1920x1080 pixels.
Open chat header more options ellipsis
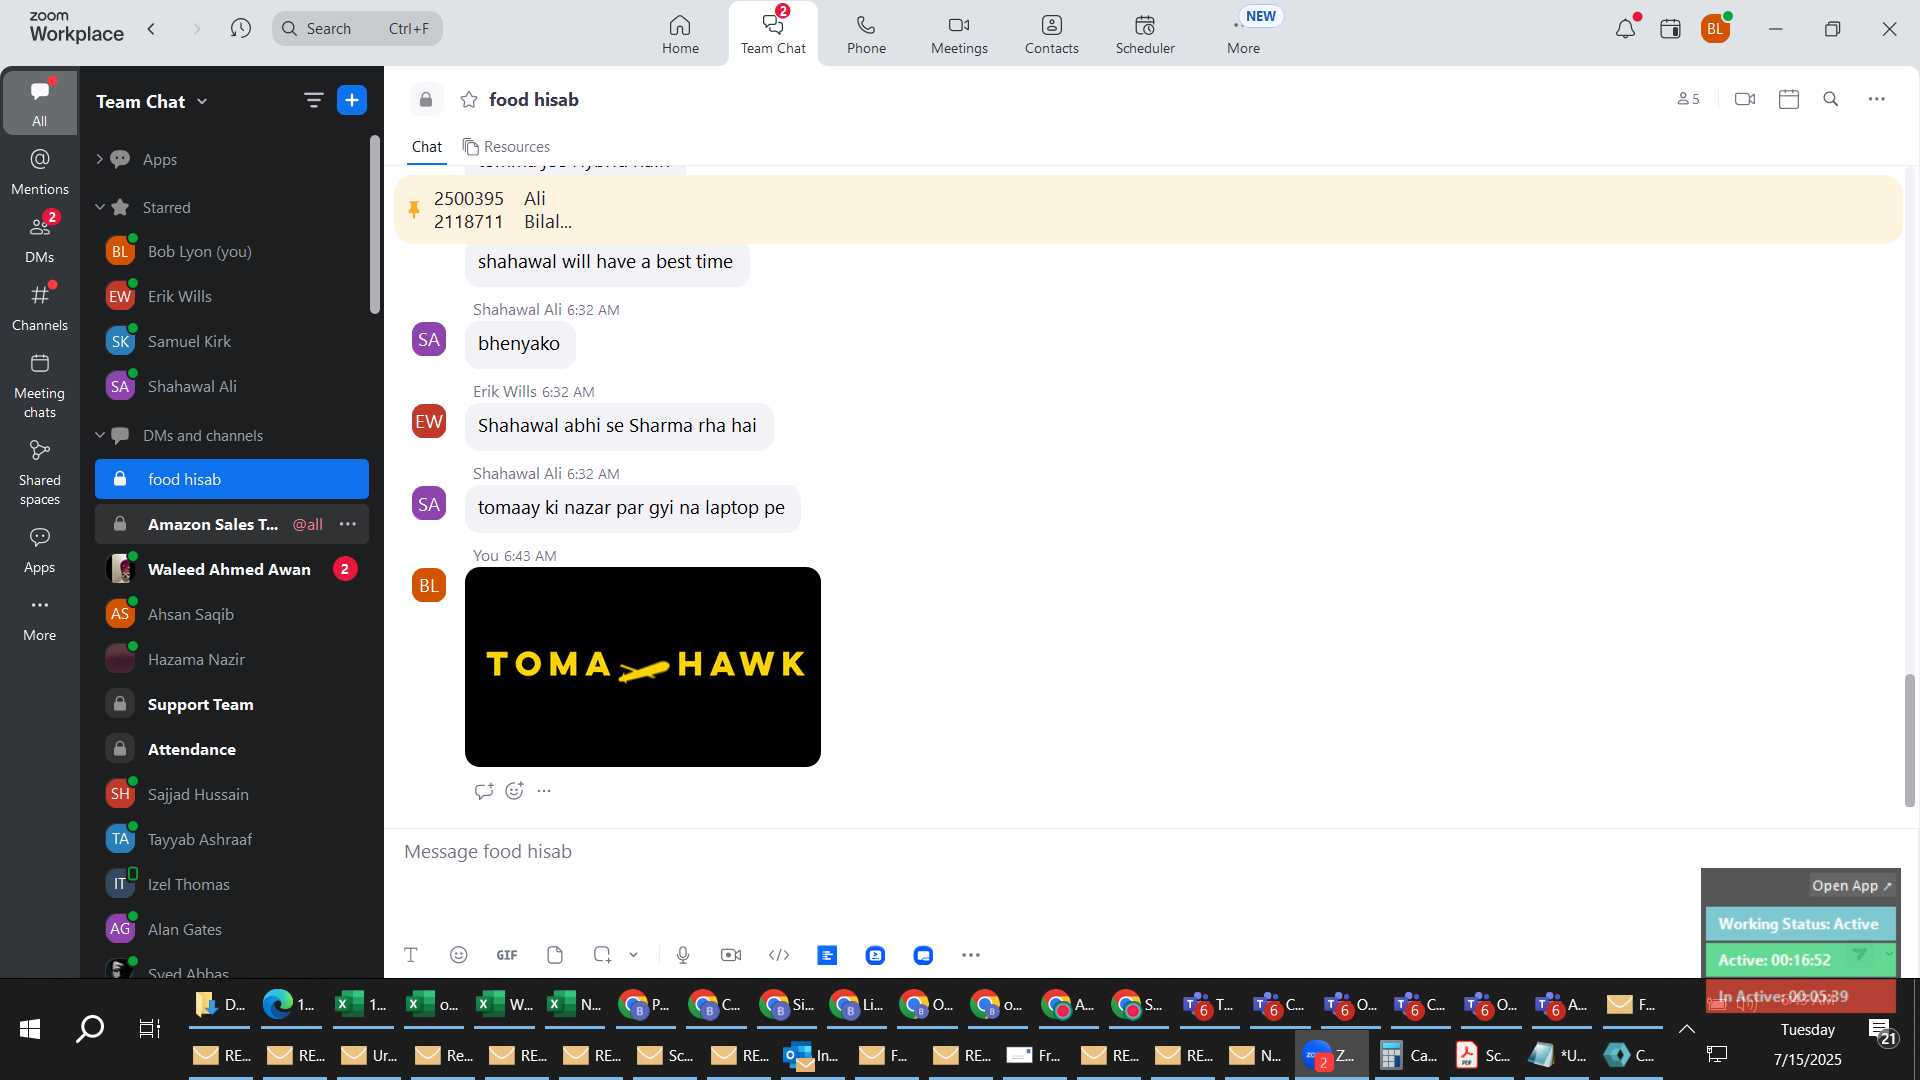(1877, 99)
